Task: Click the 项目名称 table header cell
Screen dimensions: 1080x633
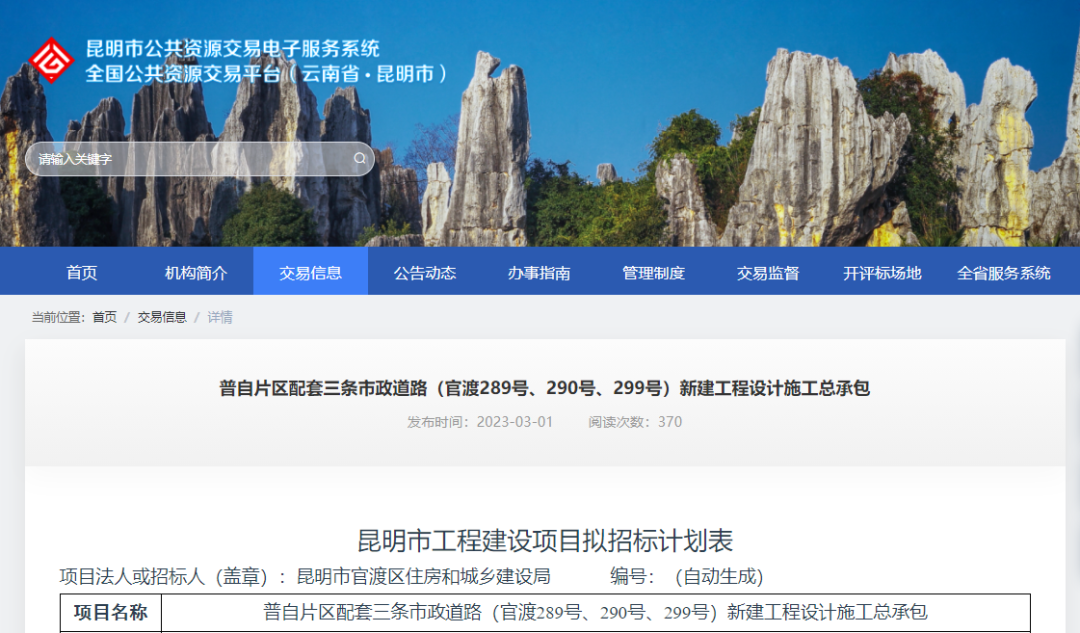Action: tap(111, 612)
